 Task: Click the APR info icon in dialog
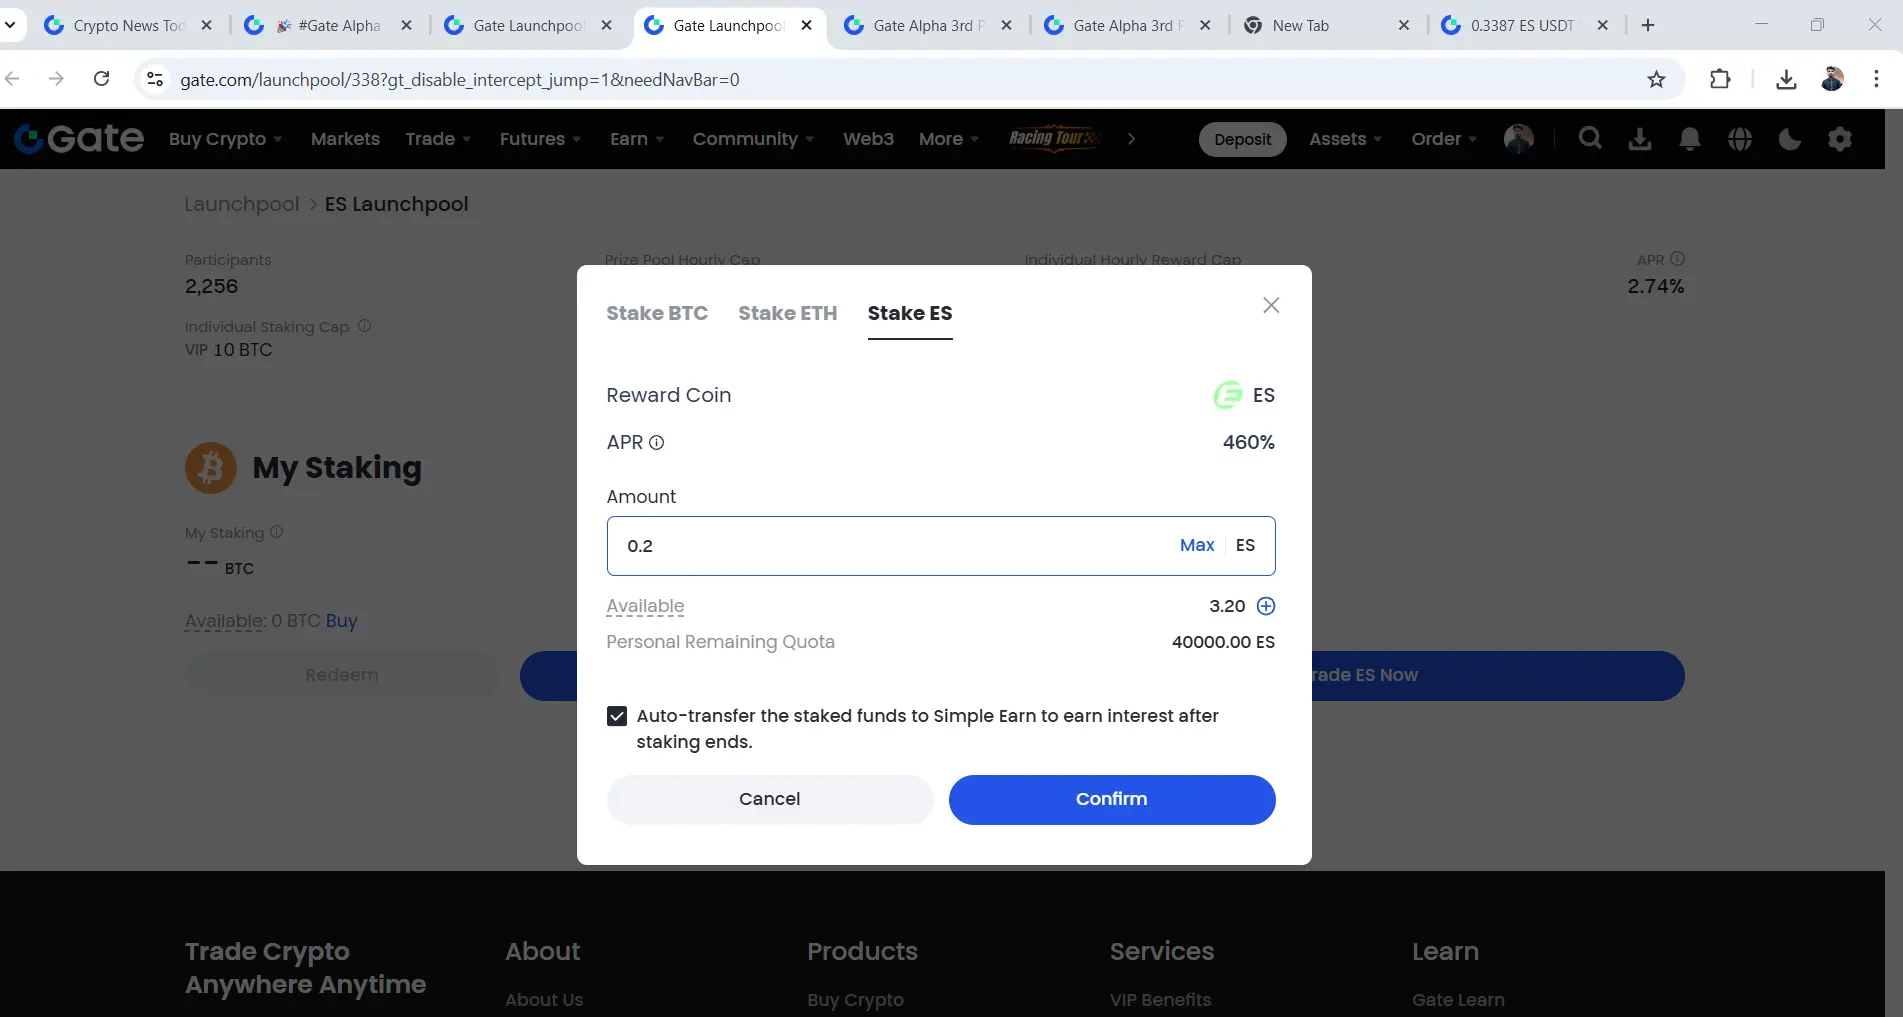point(657,442)
